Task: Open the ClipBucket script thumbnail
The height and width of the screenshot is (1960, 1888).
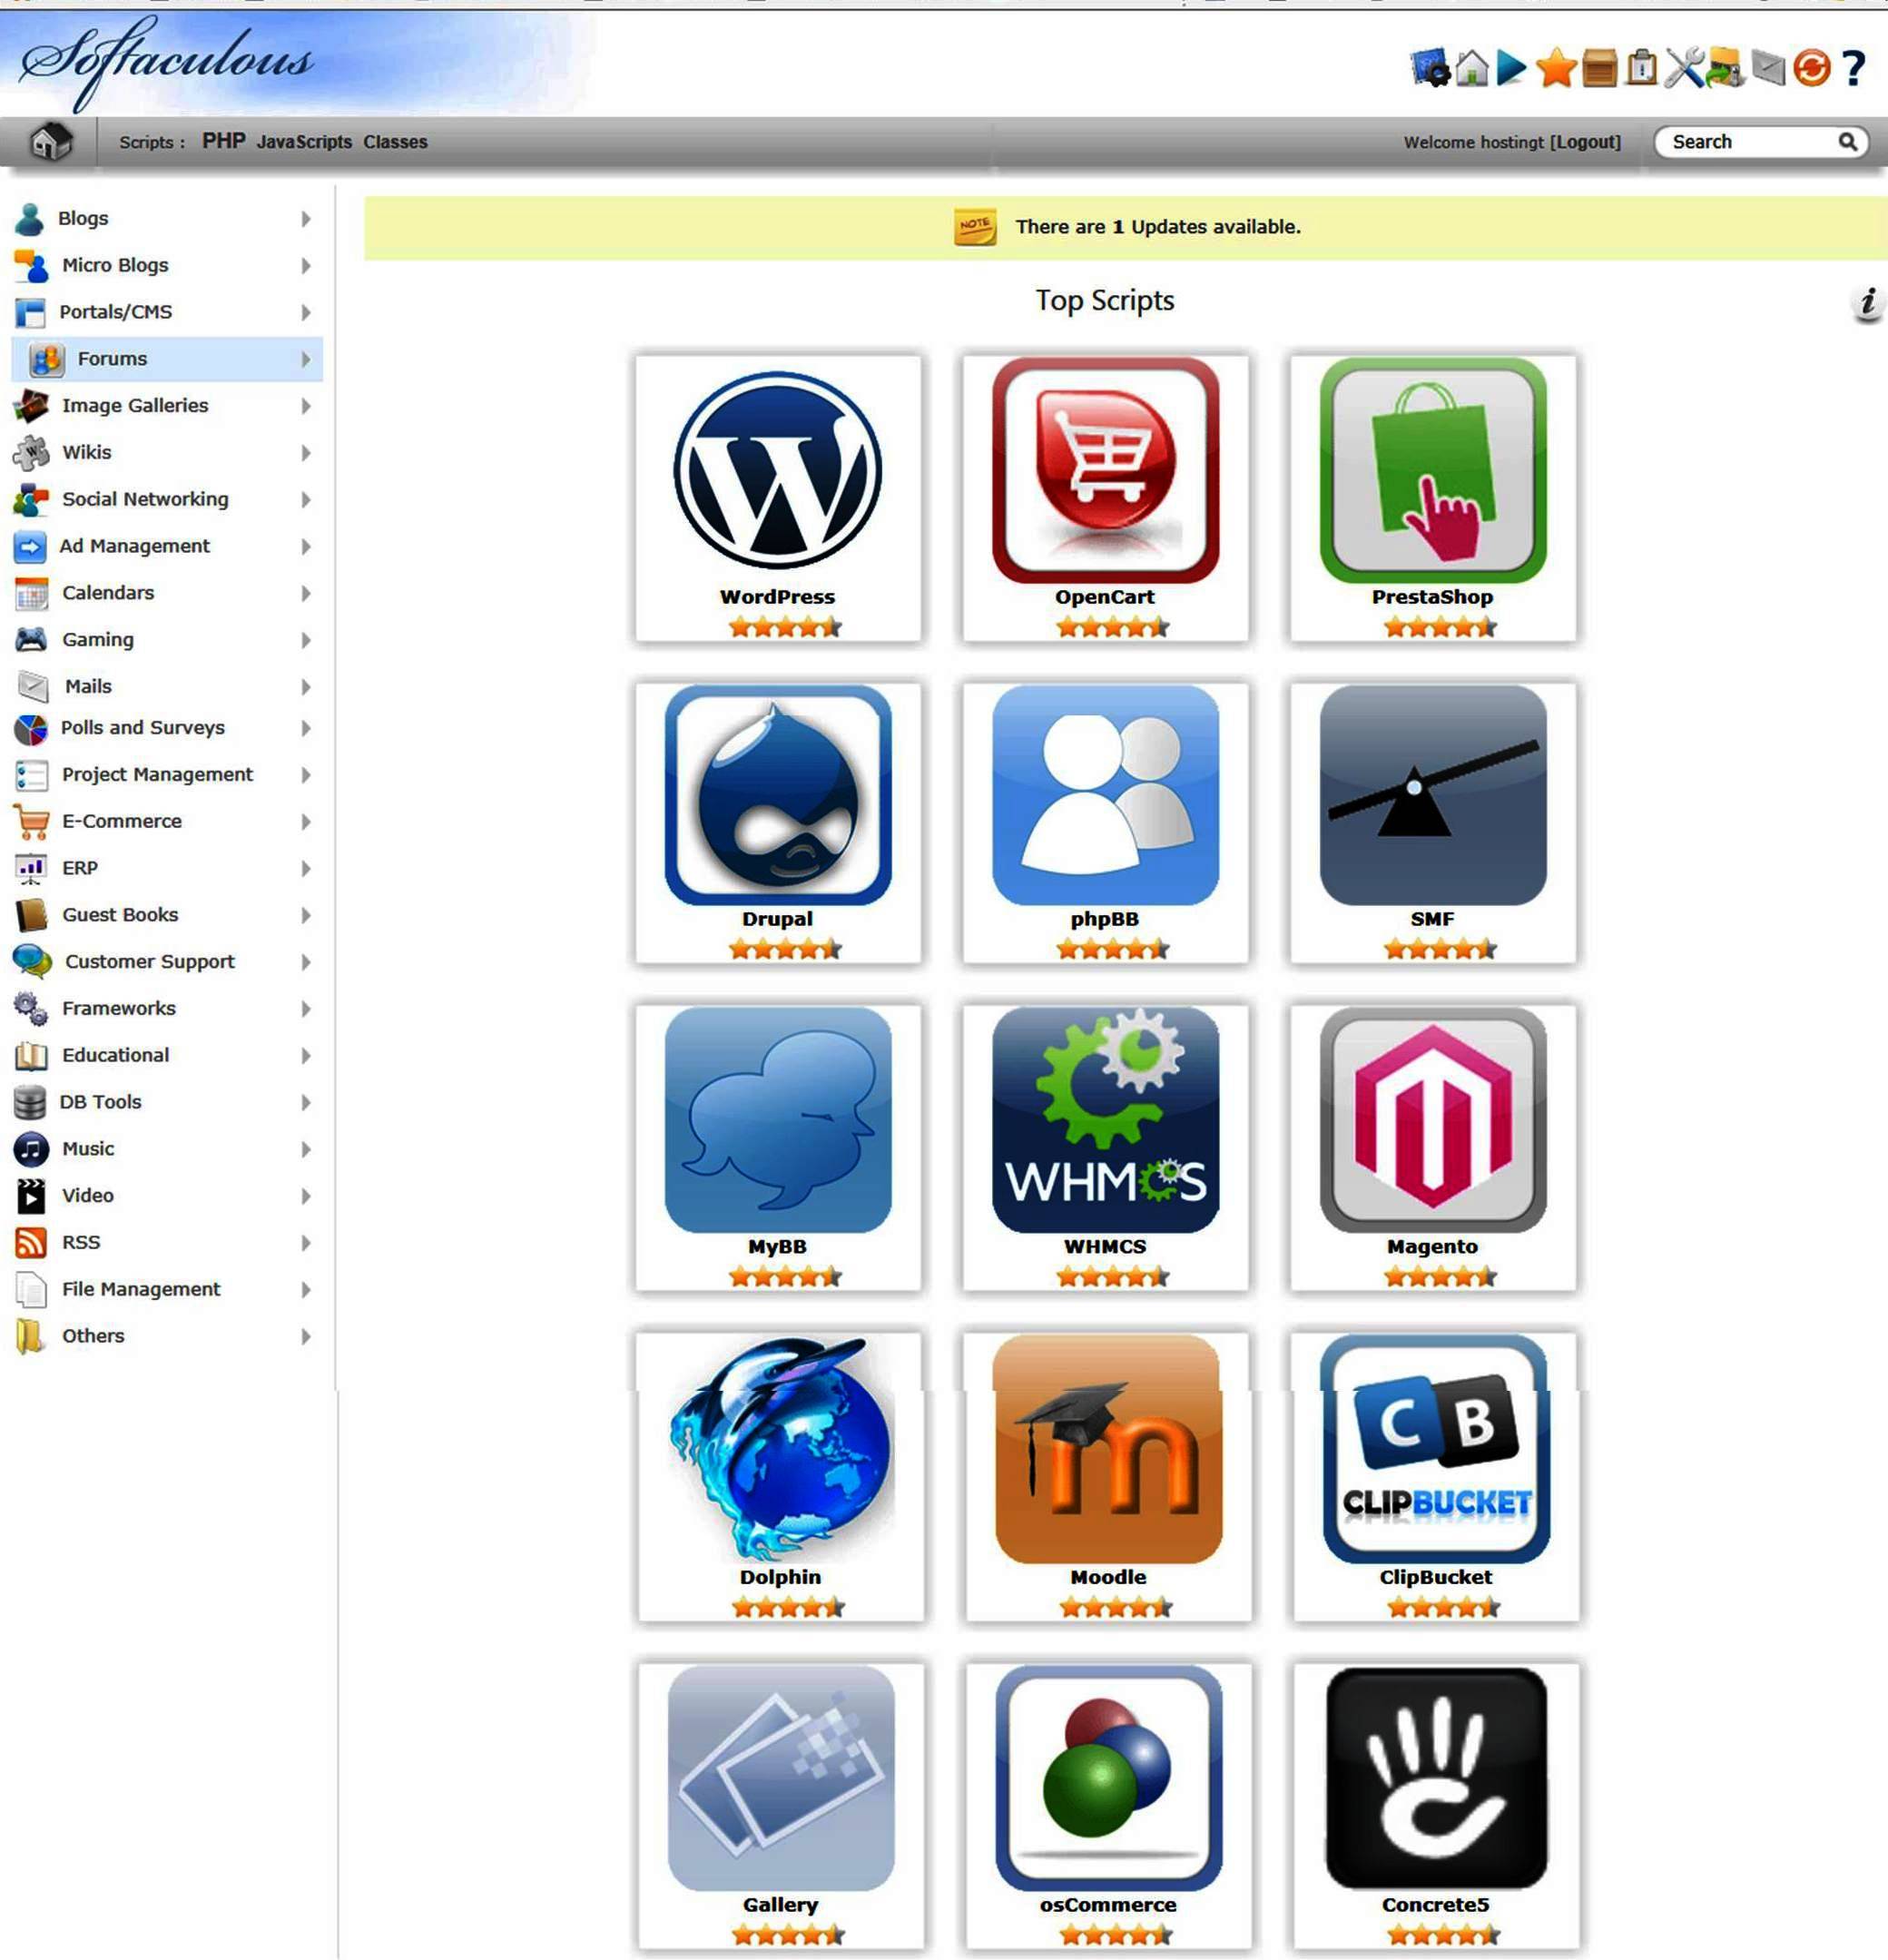Action: click(x=1436, y=1449)
